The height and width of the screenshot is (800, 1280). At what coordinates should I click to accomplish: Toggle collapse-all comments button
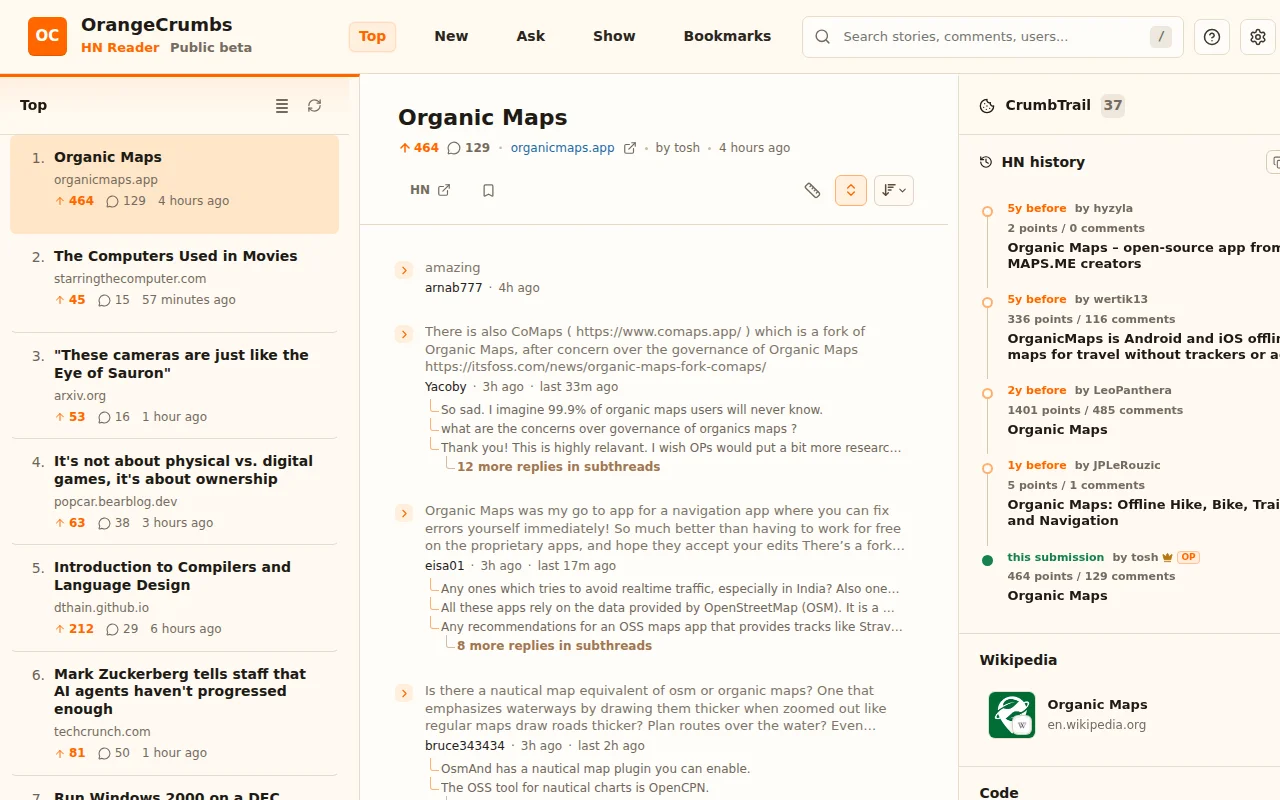[851, 190]
